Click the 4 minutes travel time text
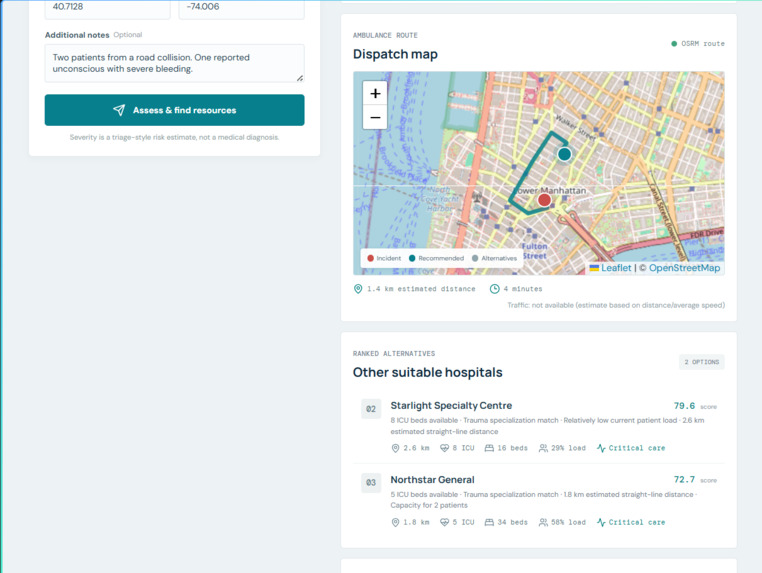The image size is (762, 573). coord(523,289)
